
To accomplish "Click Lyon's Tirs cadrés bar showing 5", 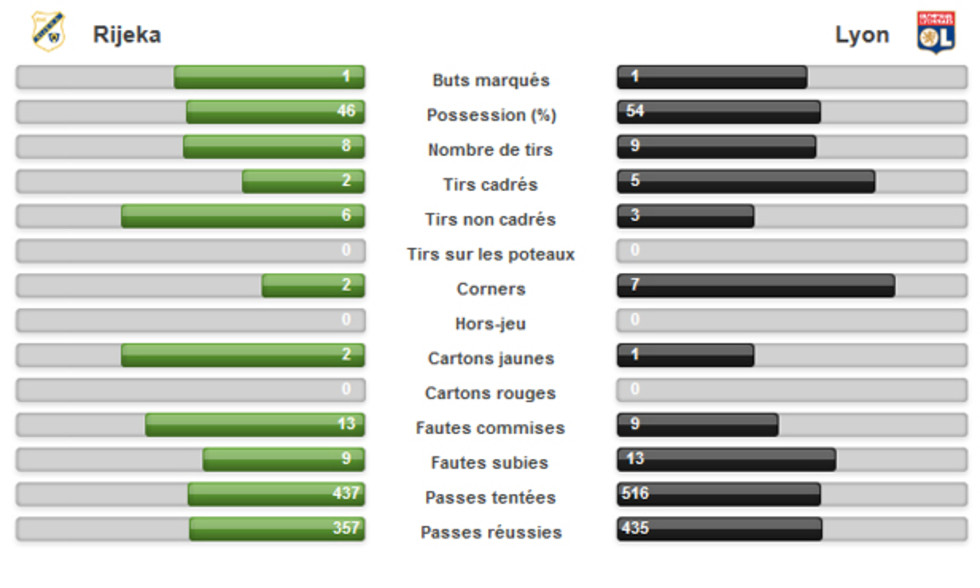I will pos(746,181).
